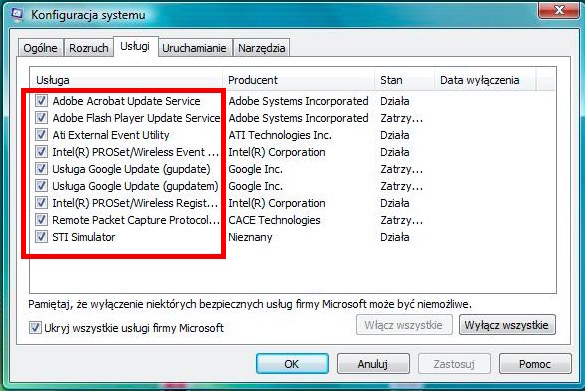Sort by Stan column header

[405, 79]
